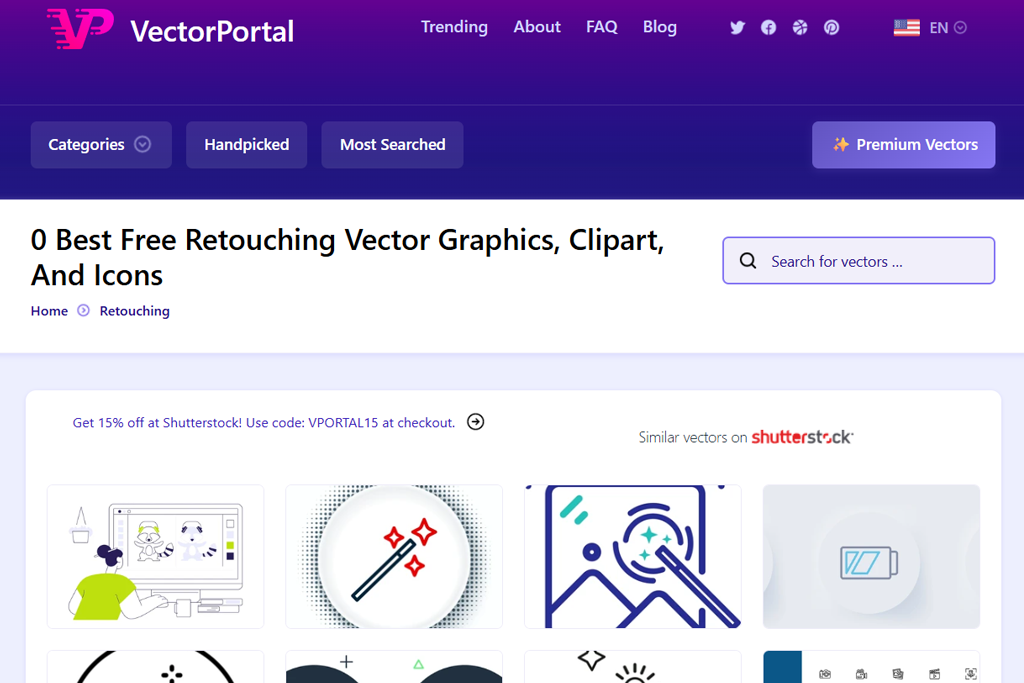Click the arrow icon beside Shutterstock offer
Image resolution: width=1024 pixels, height=683 pixels.
(475, 422)
